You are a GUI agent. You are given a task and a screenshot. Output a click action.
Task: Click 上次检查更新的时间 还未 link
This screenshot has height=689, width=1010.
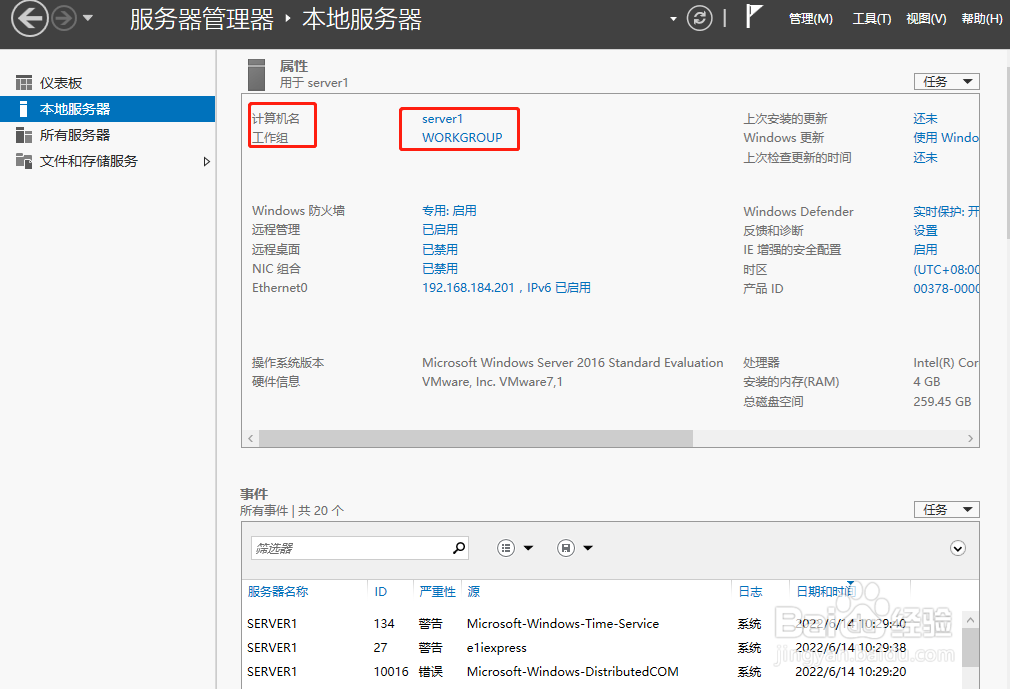[x=925, y=158]
